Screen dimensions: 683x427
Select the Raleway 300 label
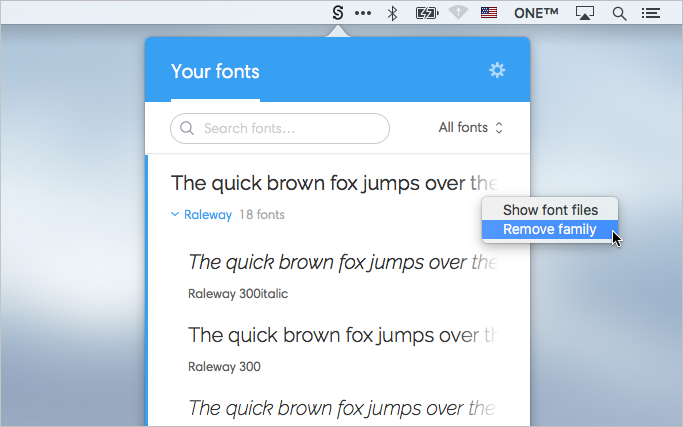(x=224, y=366)
